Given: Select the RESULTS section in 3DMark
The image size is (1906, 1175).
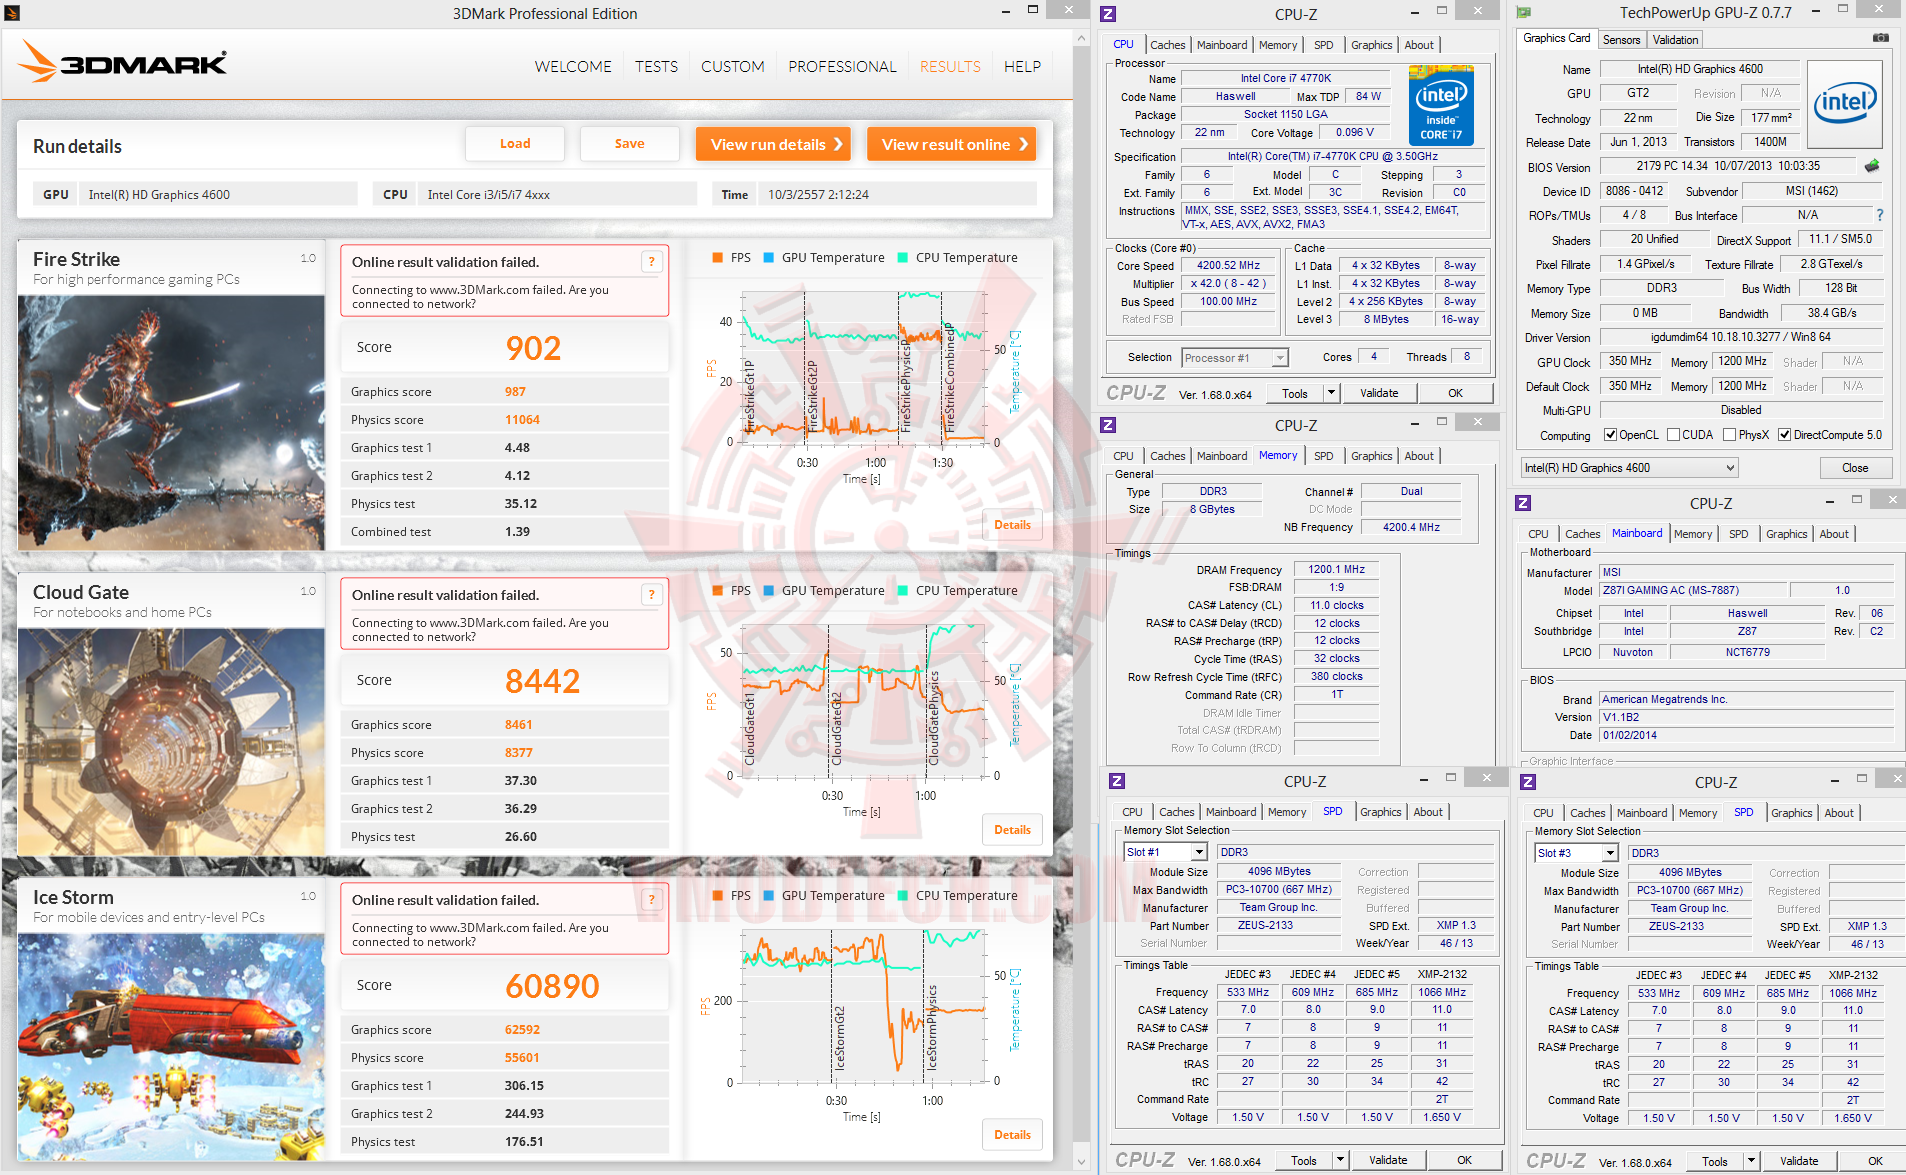Looking at the screenshot, I should click(950, 67).
